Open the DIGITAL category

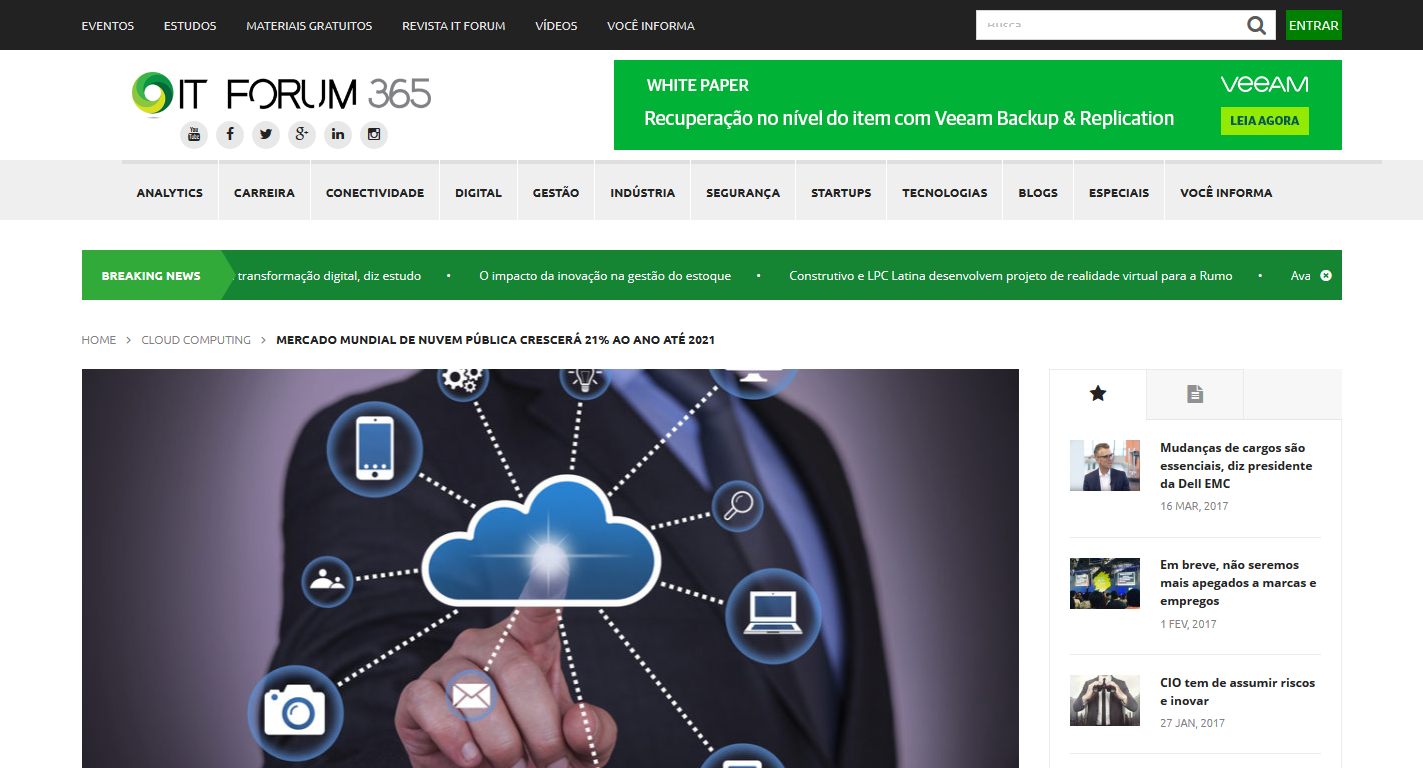(x=478, y=193)
